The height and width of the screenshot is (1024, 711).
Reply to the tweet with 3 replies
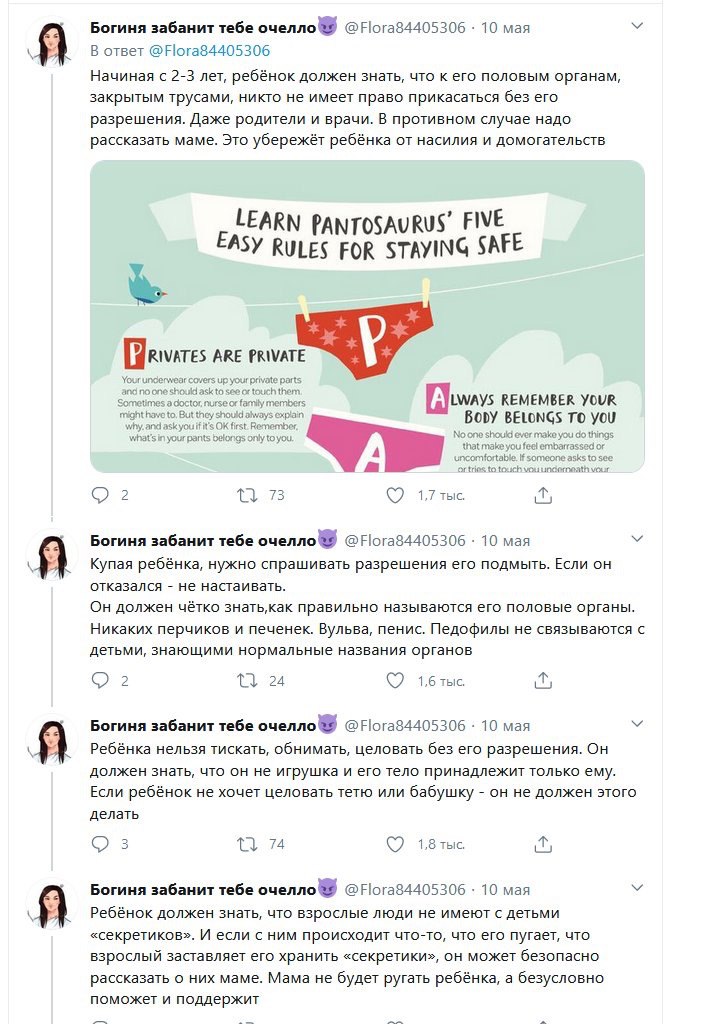(x=99, y=844)
